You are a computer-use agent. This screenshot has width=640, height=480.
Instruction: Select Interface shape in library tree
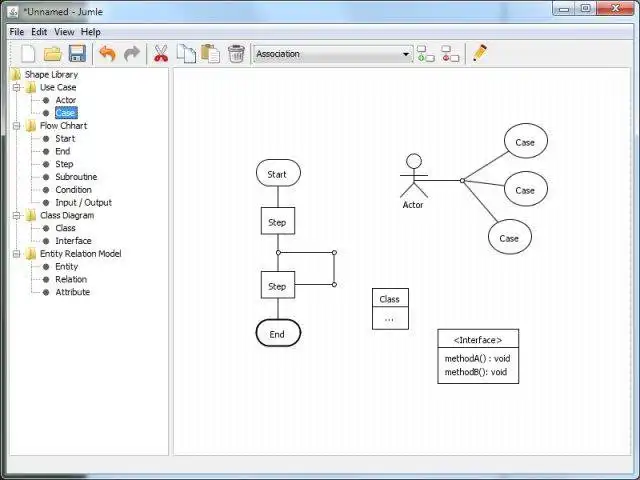73,241
